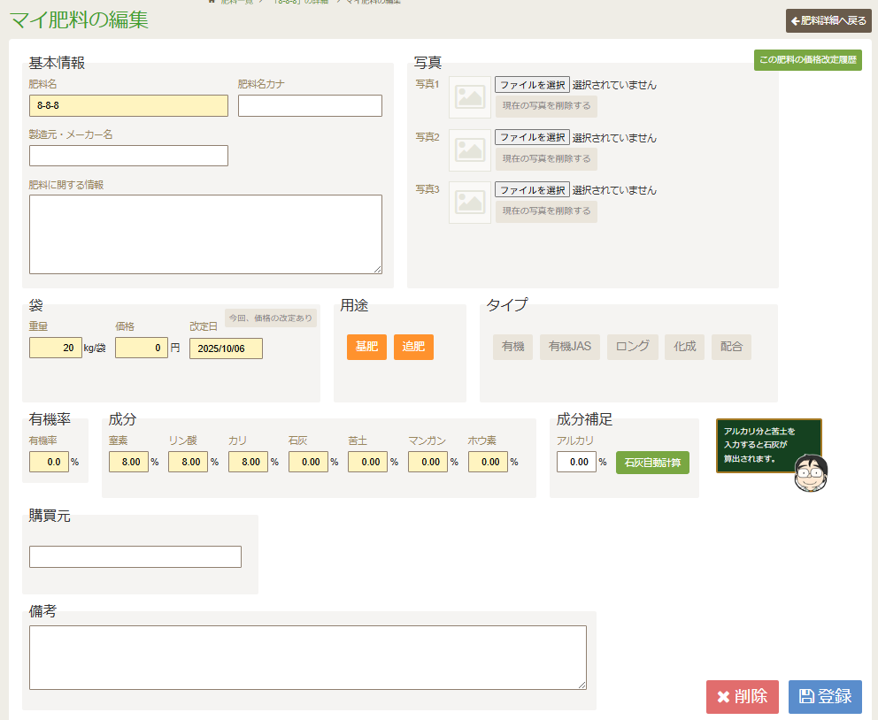Select the 化成 fertilizer type
Image resolution: width=878 pixels, height=720 pixels.
[684, 347]
